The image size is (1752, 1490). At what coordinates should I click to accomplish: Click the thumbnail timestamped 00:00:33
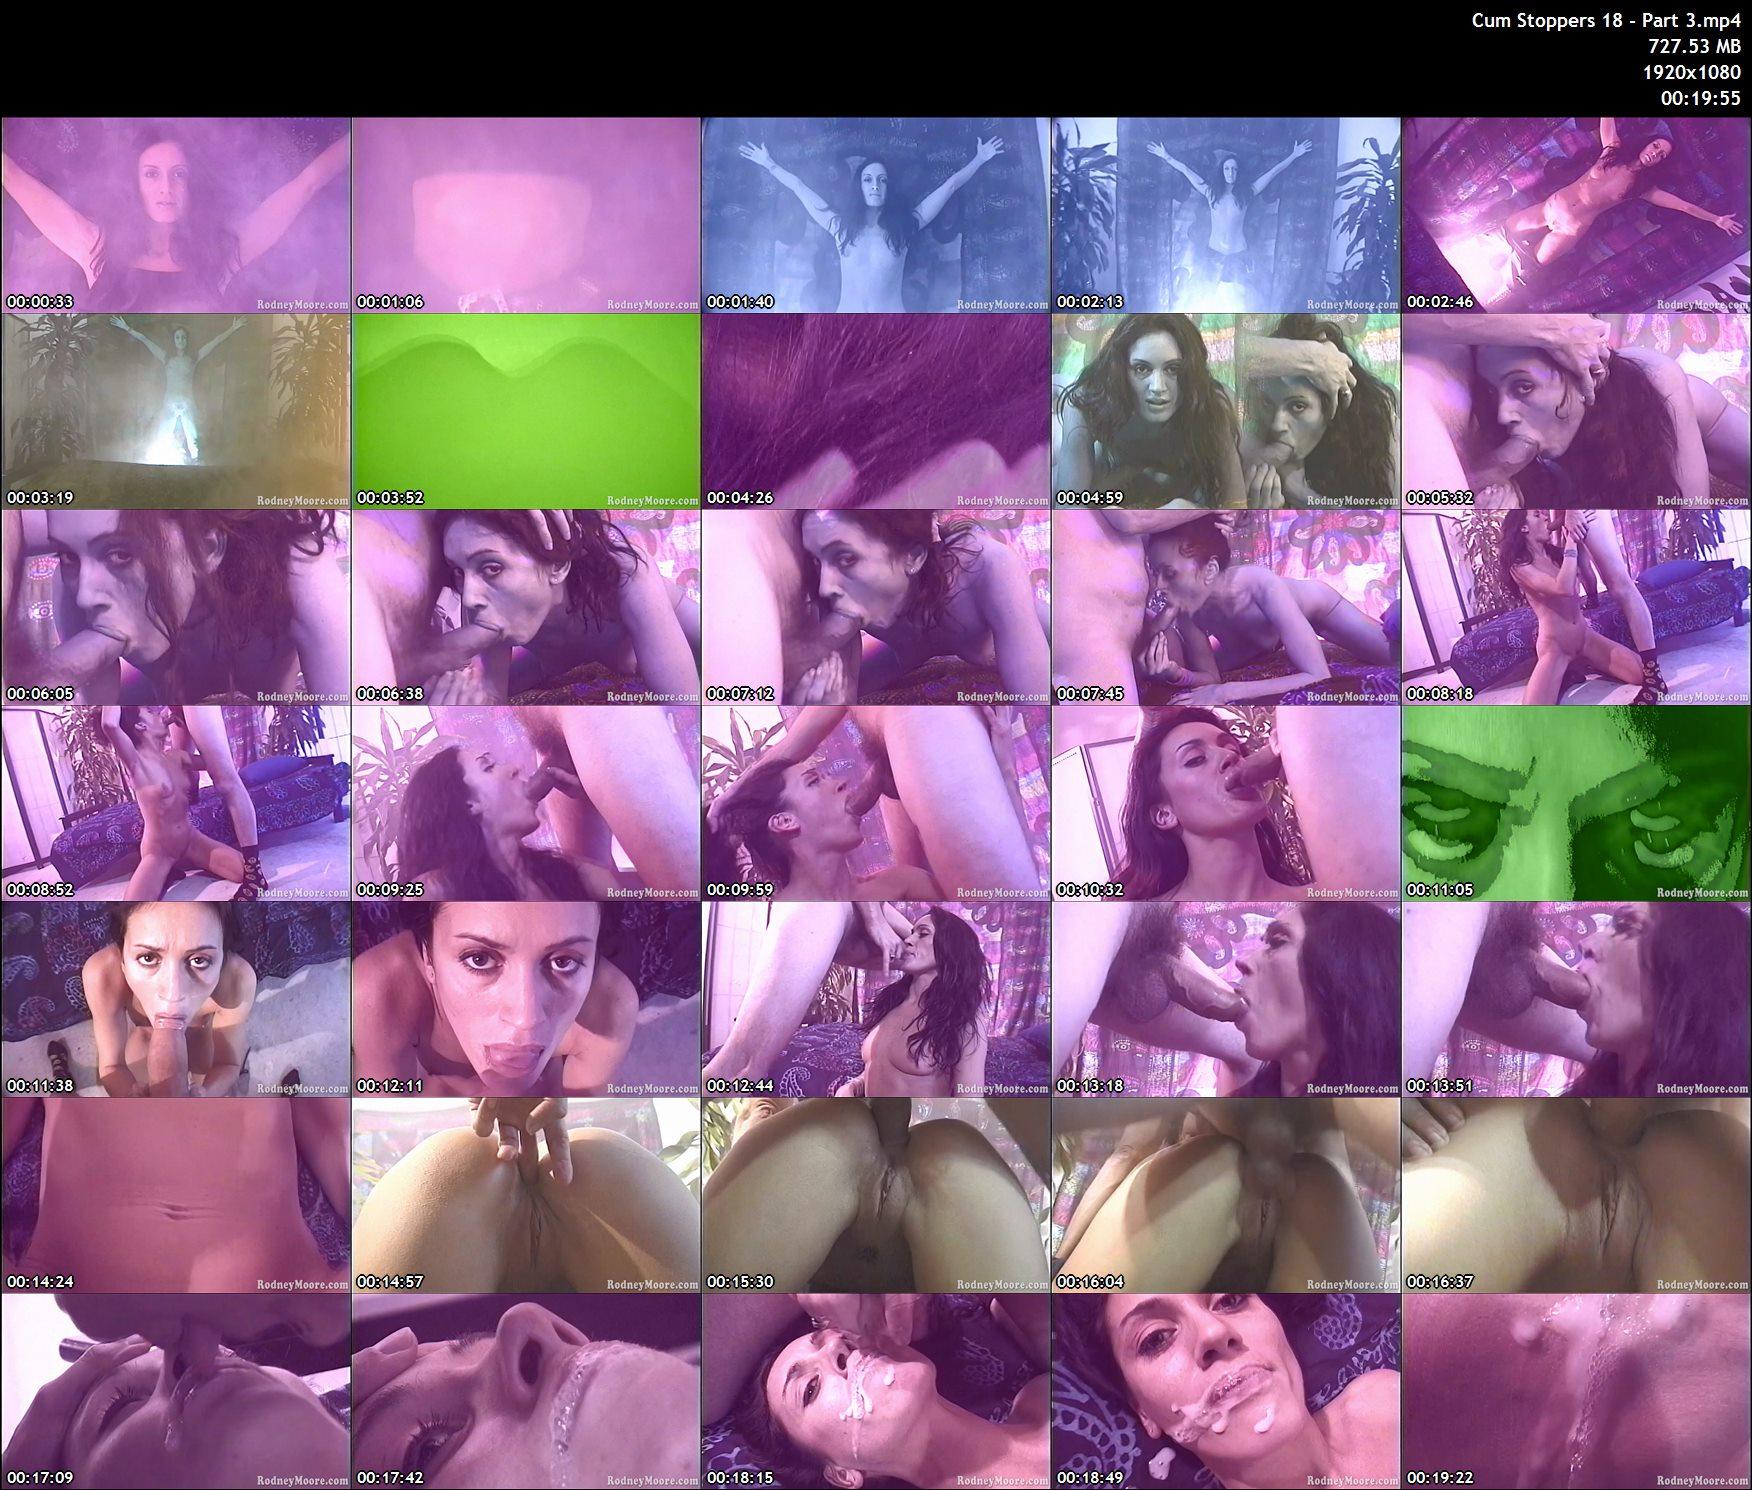tap(176, 215)
